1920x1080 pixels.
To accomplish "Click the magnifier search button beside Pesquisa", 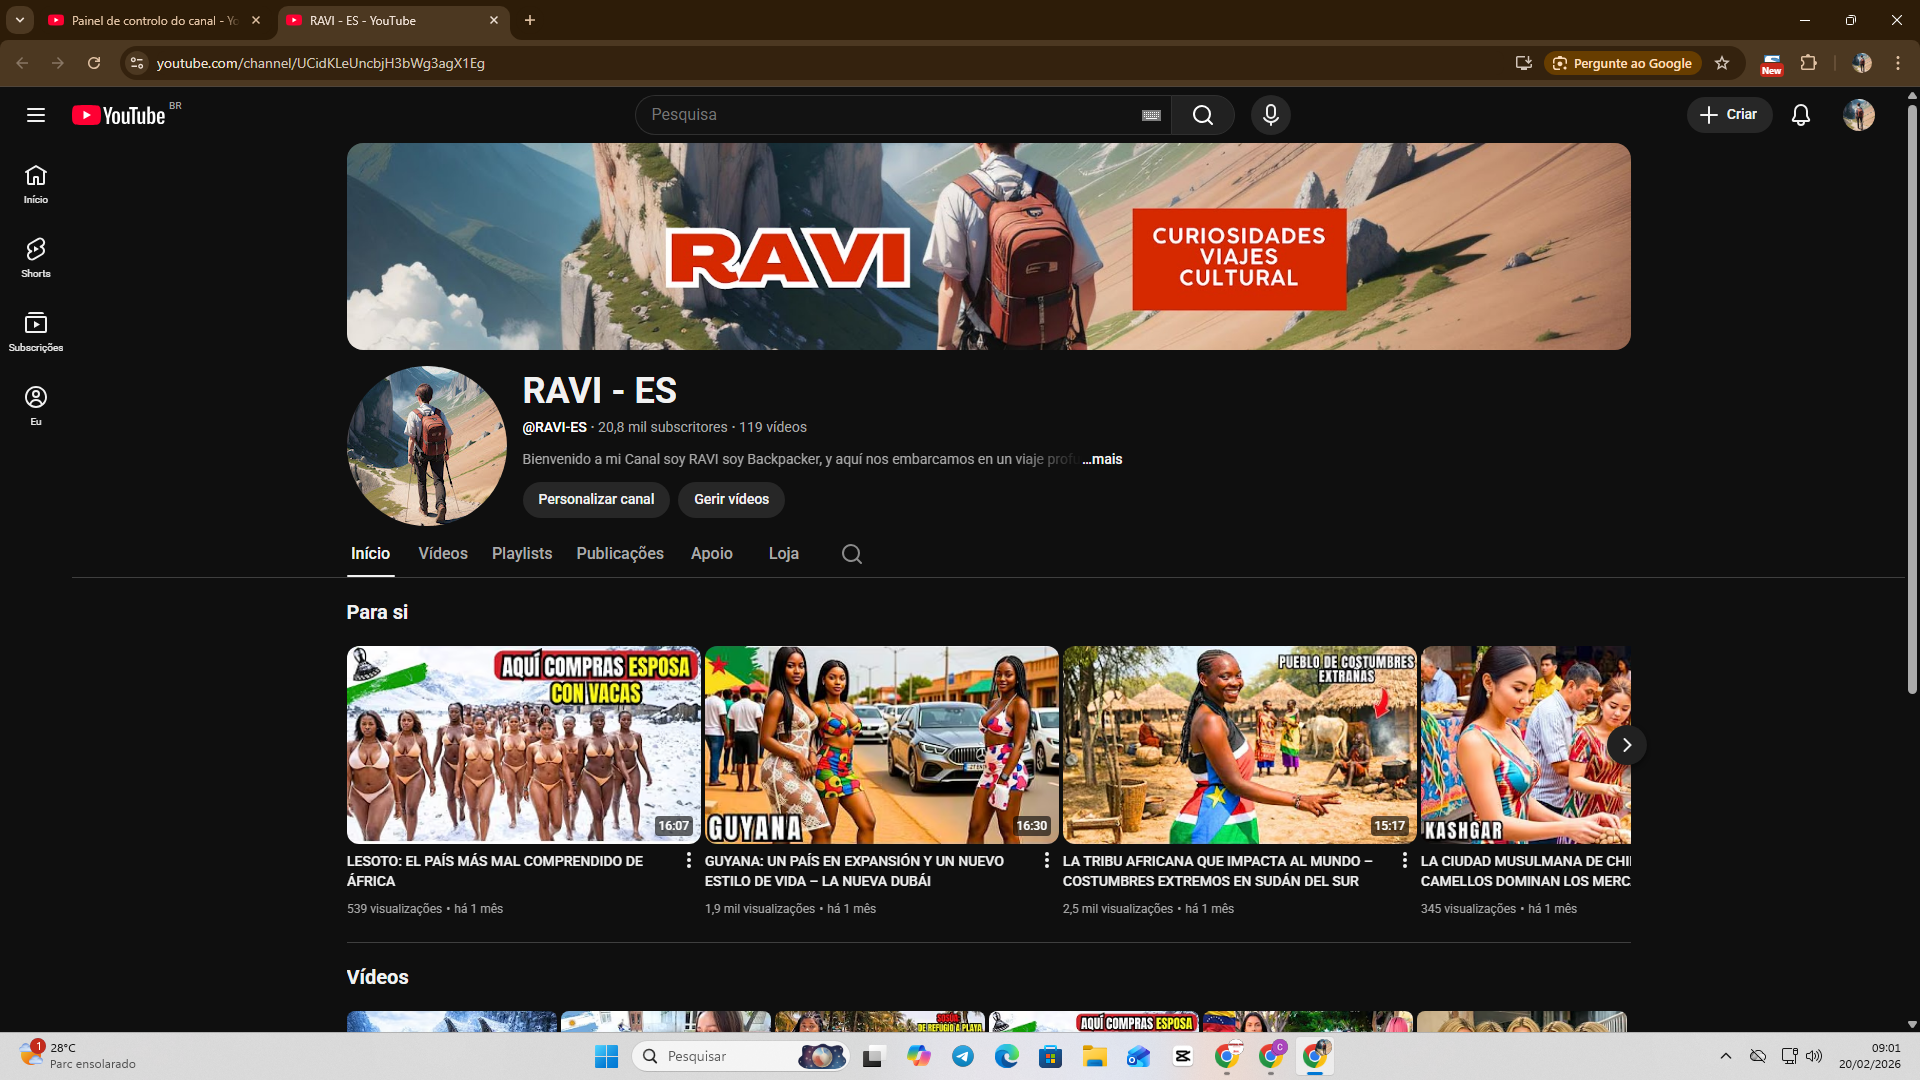I will [1202, 115].
